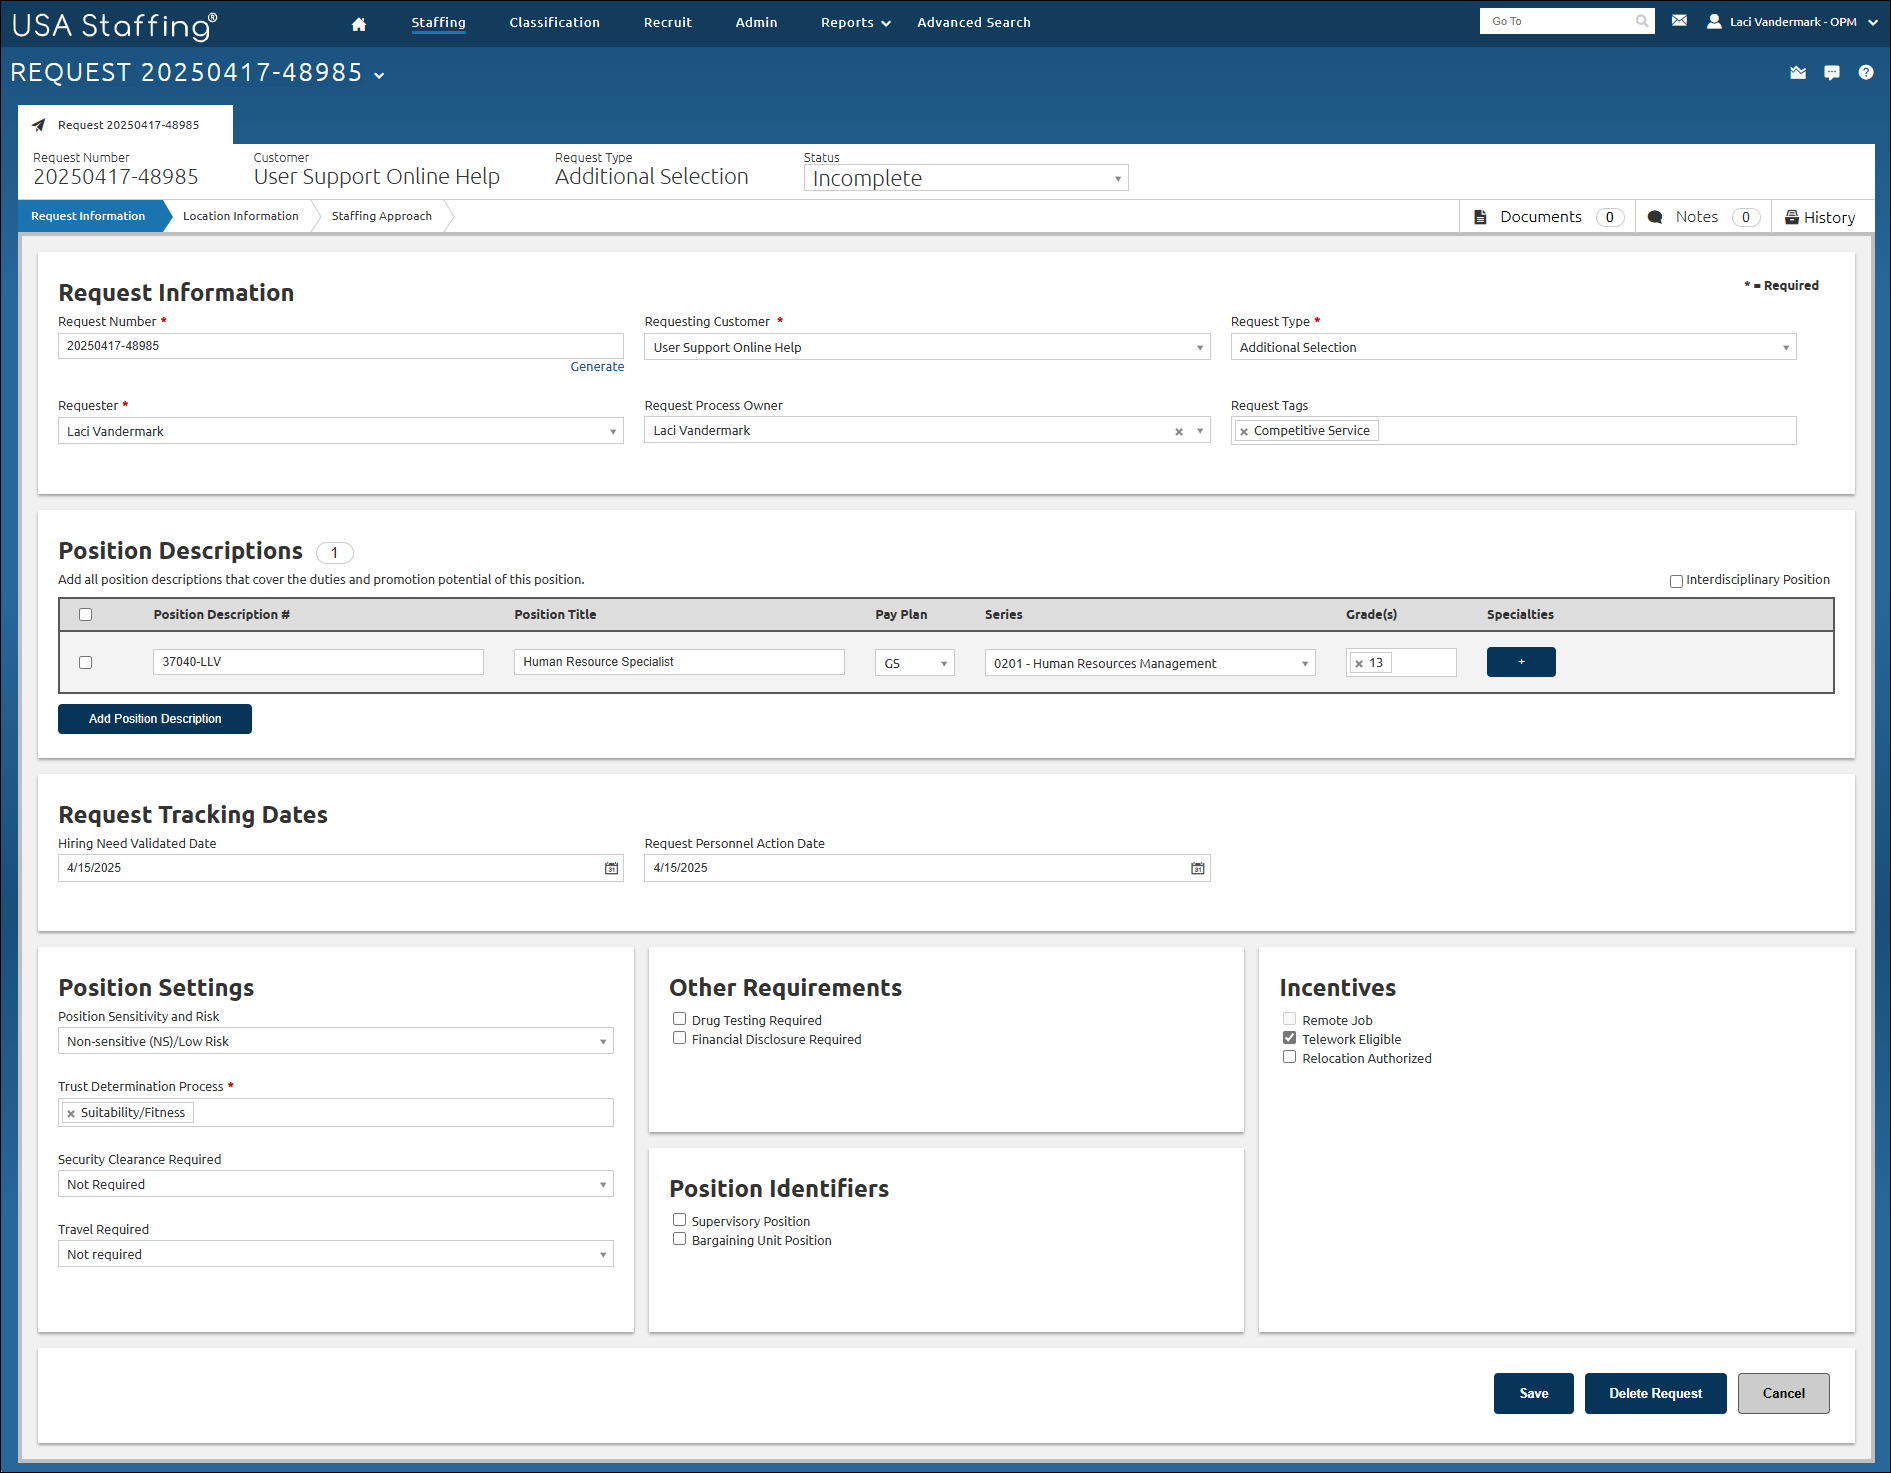Image resolution: width=1891 pixels, height=1473 pixels.
Task: Open the Request Personnel Action Date calendar icon
Action: point(1196,868)
